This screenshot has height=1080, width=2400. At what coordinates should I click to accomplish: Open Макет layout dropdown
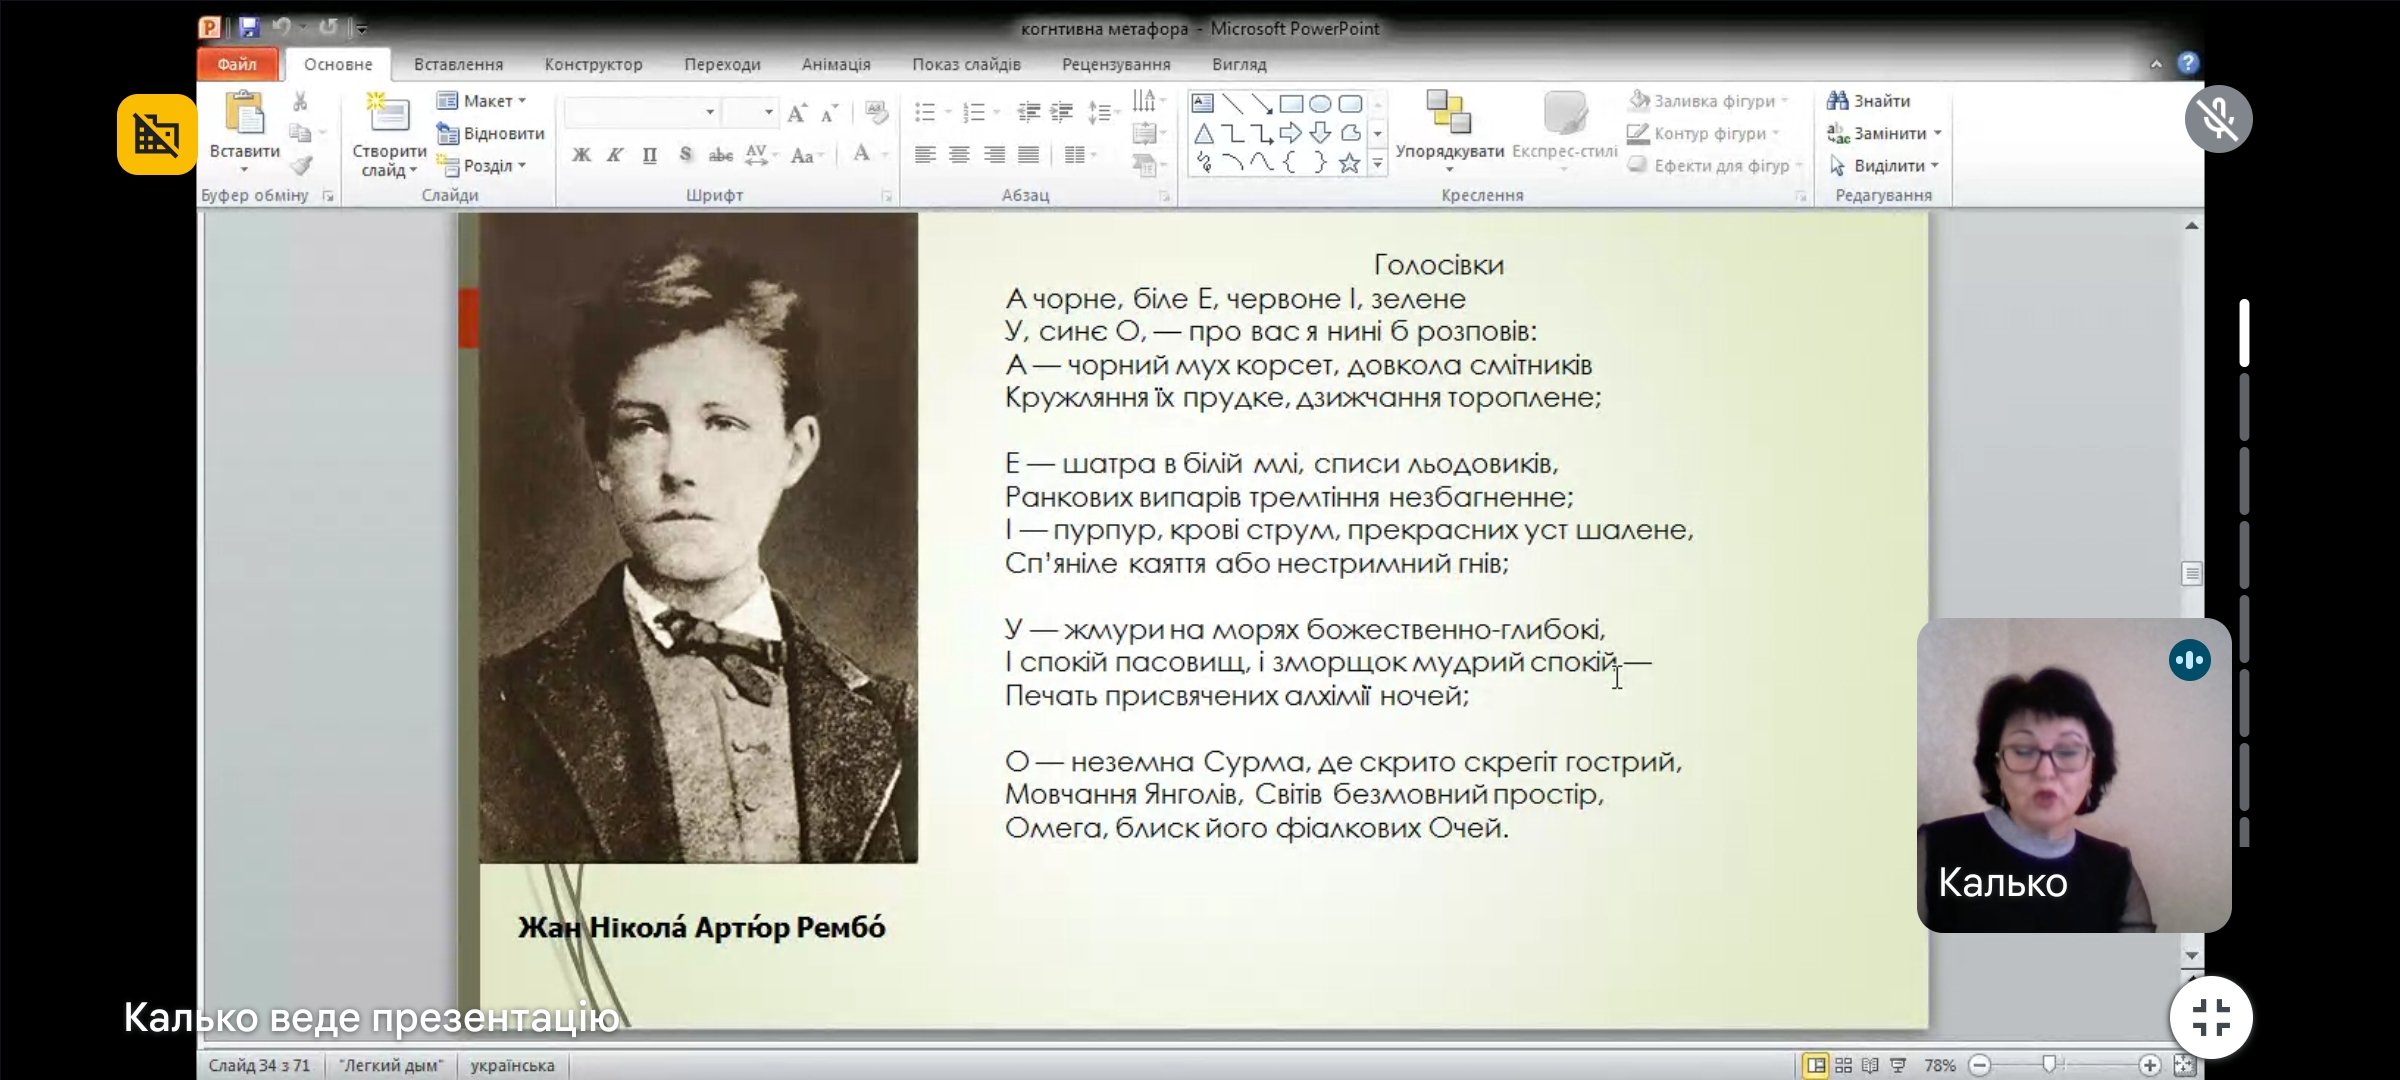pos(481,101)
